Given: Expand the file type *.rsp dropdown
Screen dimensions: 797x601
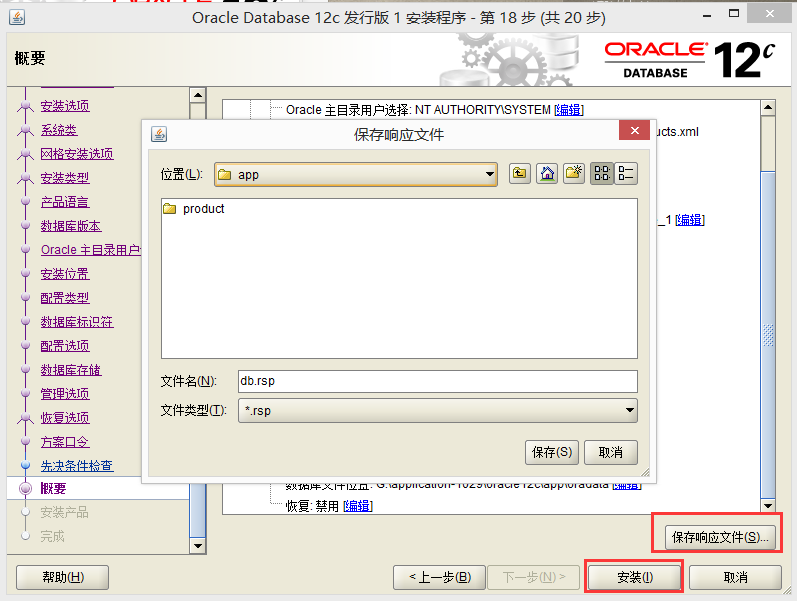Looking at the screenshot, I should coord(630,410).
